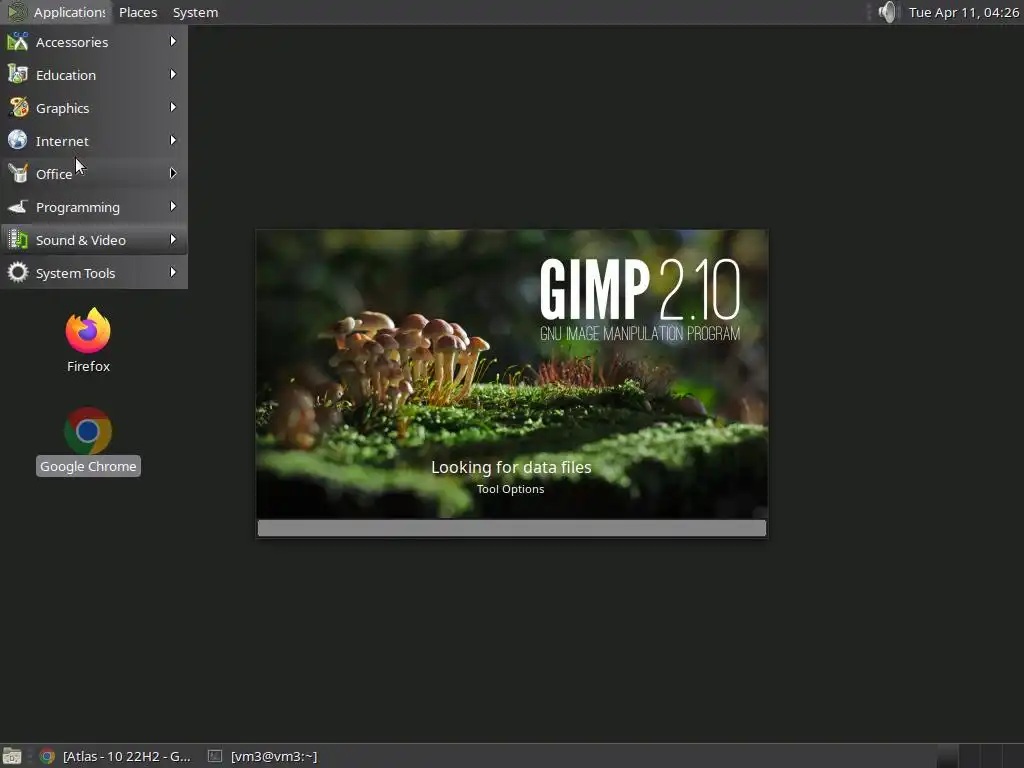The width and height of the screenshot is (1024, 768).
Task: Open the Accessories submenu
Action: pyautogui.click(x=93, y=42)
